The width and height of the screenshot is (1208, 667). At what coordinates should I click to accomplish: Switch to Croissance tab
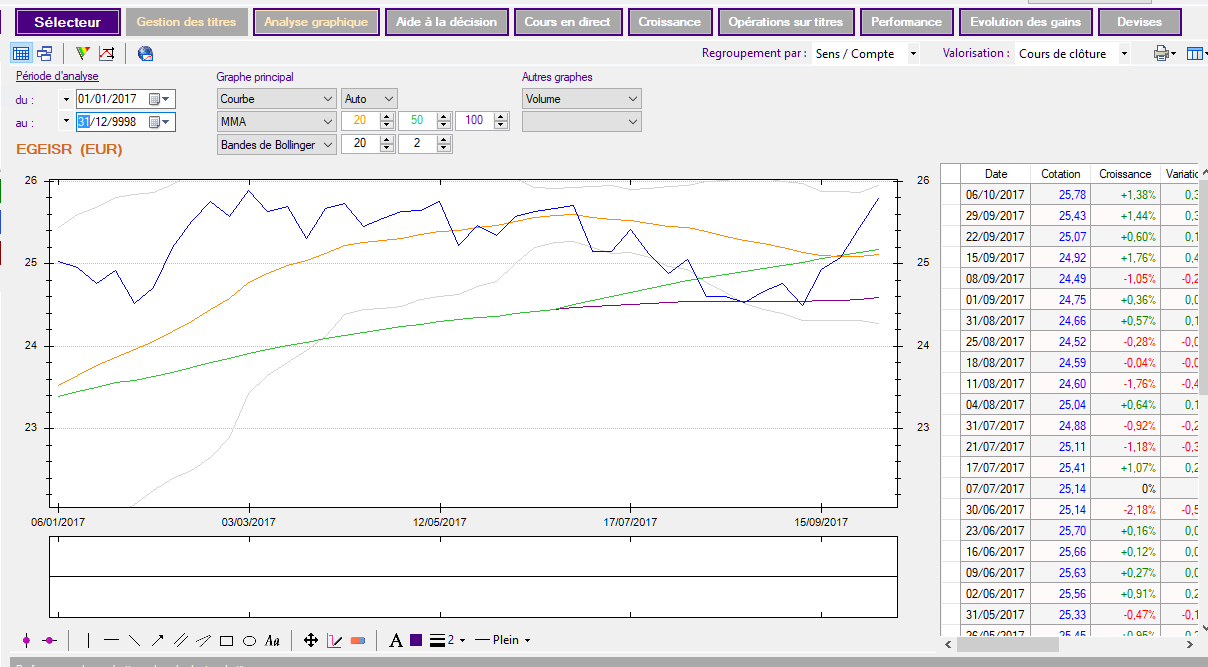(x=670, y=22)
